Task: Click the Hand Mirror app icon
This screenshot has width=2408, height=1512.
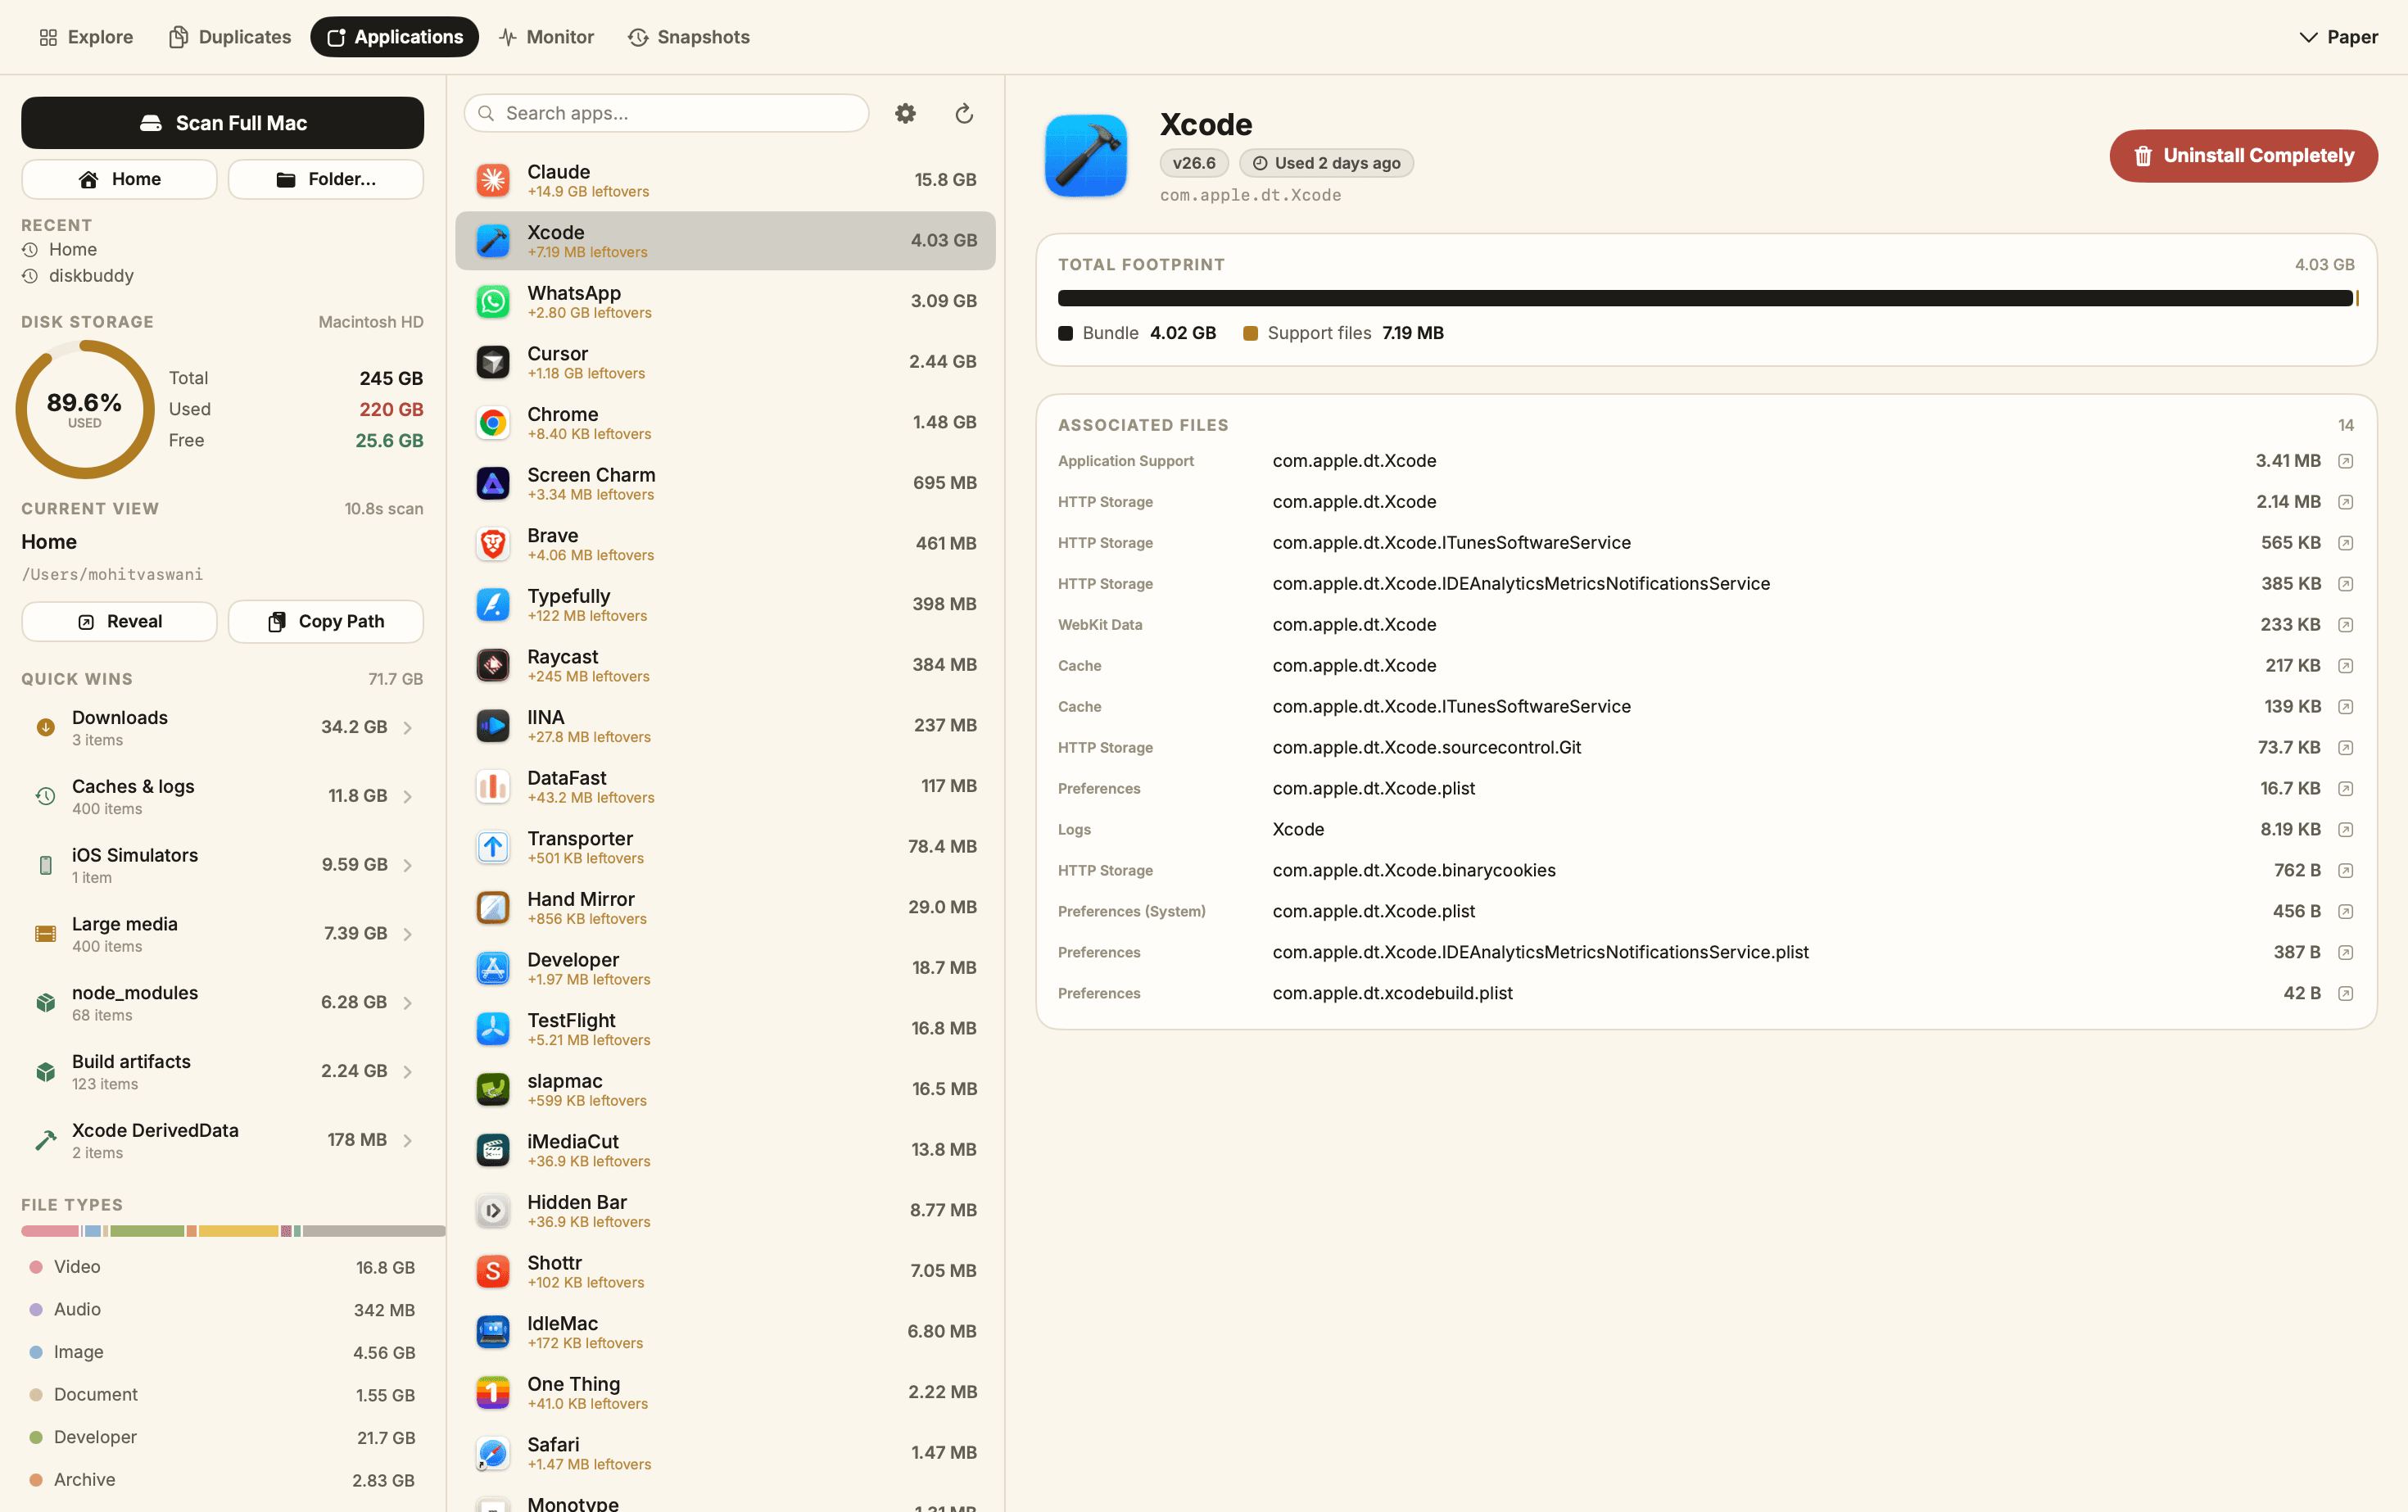Action: [x=493, y=908]
